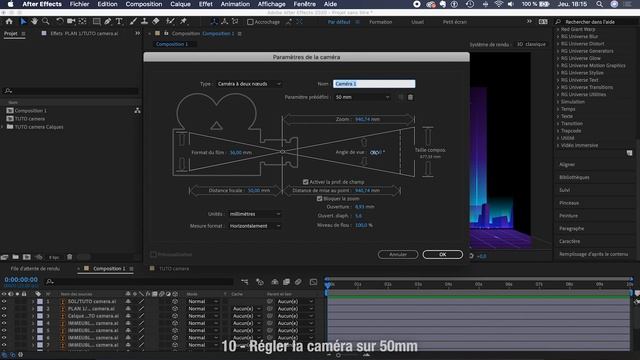Toggle the Prévisualisation checkbox
The image size is (640, 360).
tap(153, 254)
